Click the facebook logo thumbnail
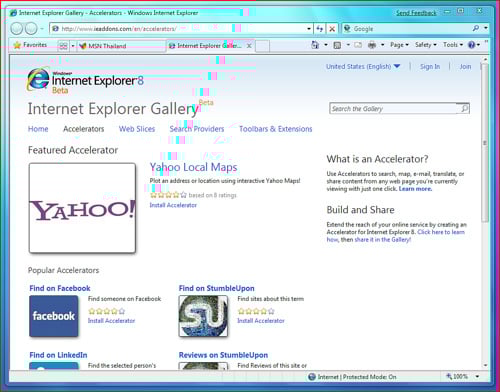This screenshot has width=500, height=392. (54, 316)
